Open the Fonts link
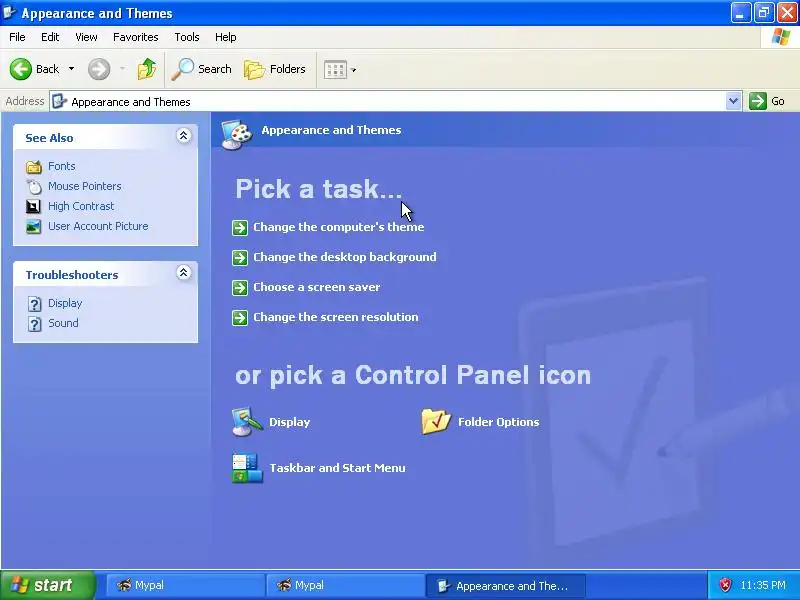This screenshot has height=600, width=800. [62, 166]
